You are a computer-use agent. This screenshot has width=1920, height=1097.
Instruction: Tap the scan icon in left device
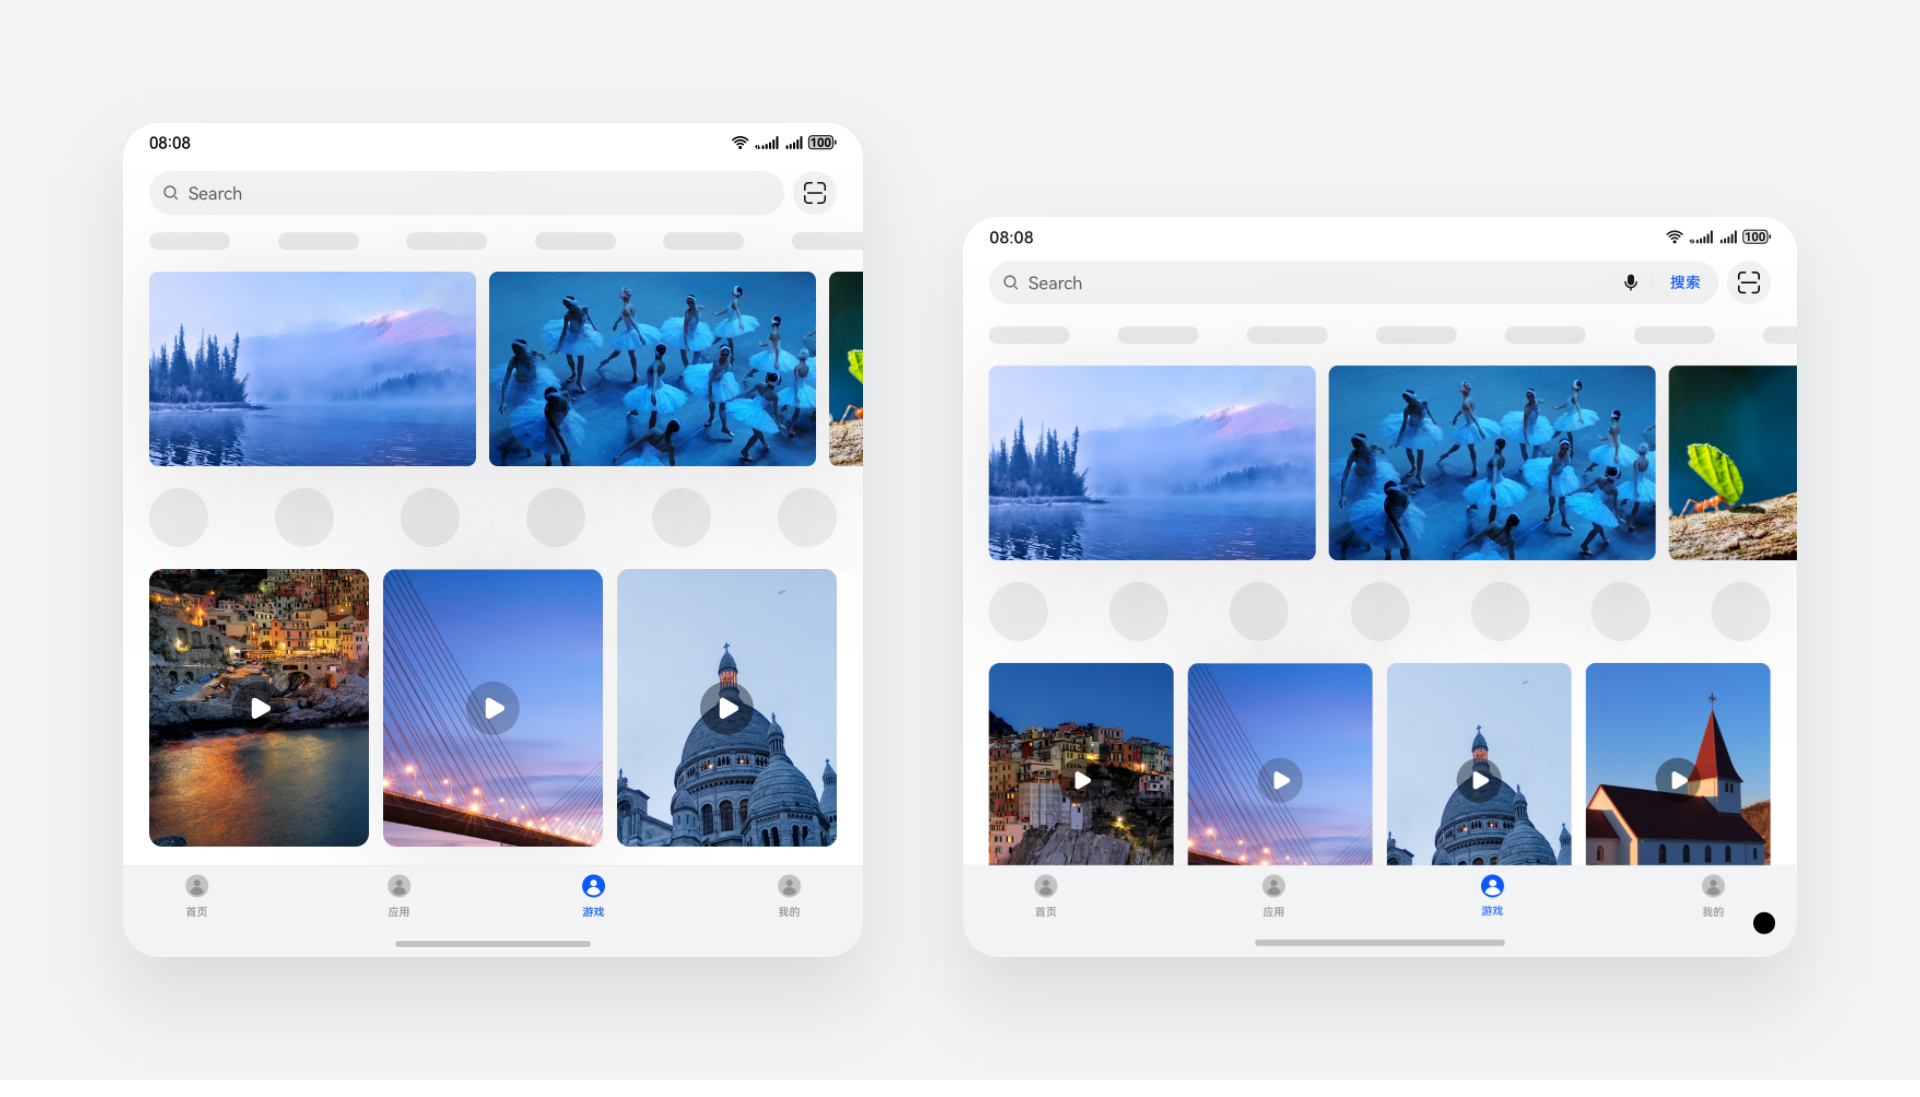click(814, 193)
